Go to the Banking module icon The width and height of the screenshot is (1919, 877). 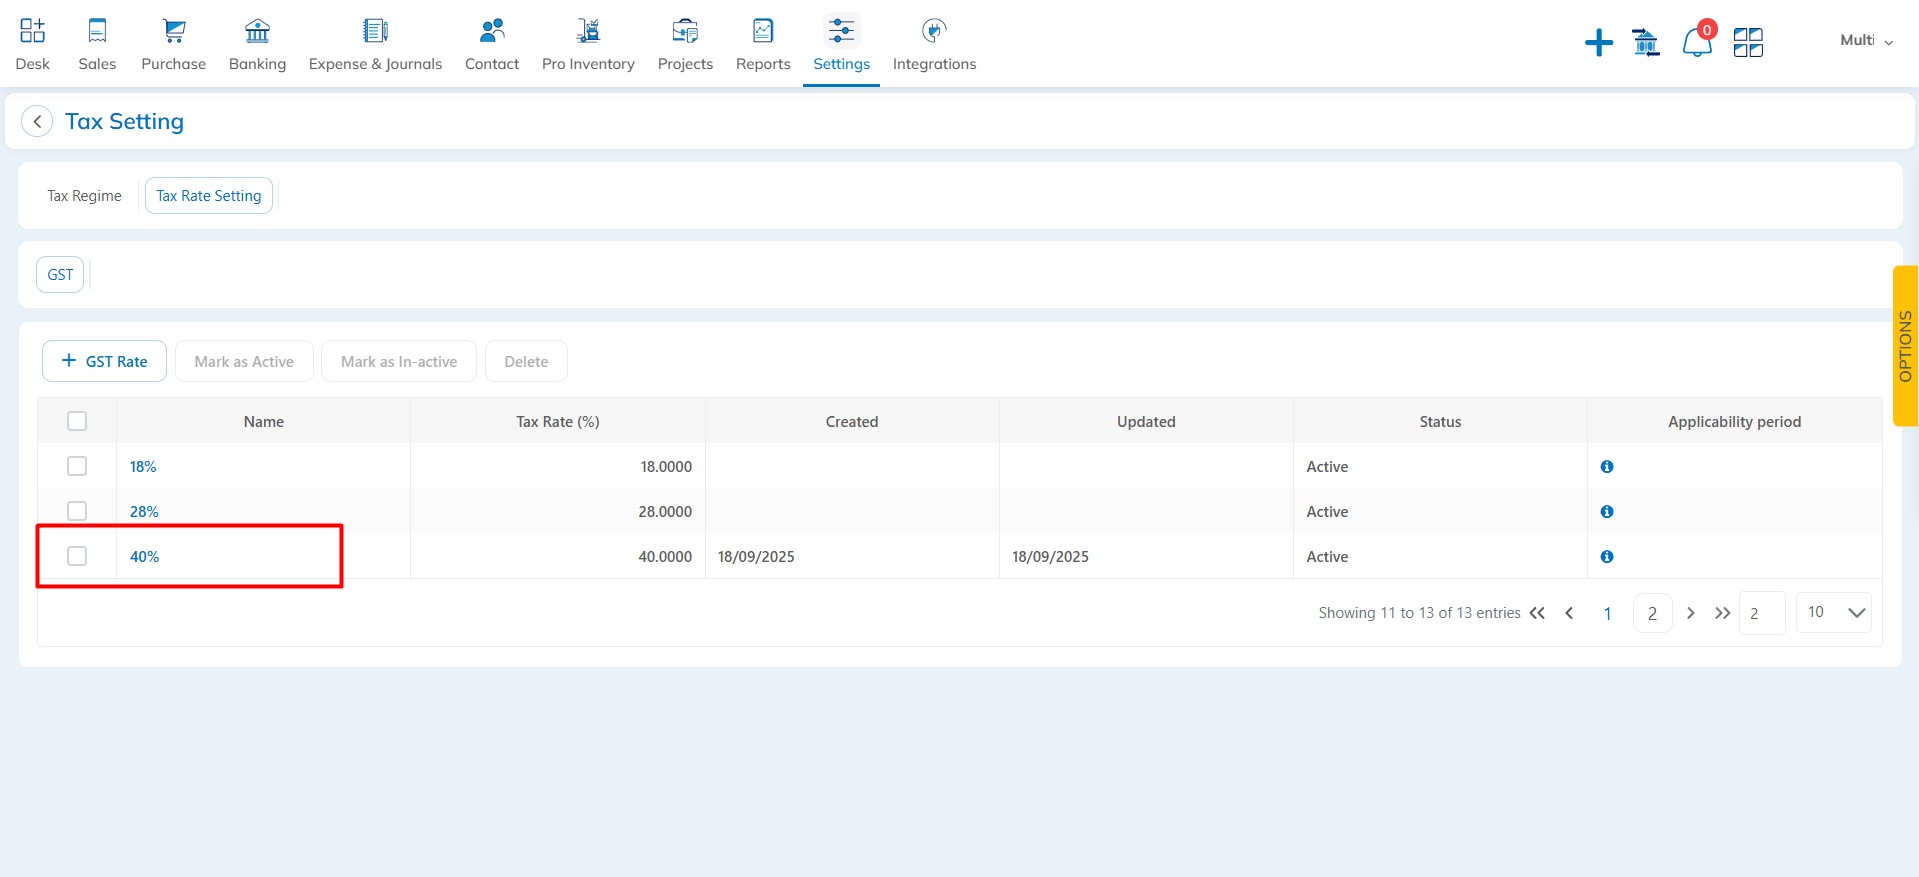(x=257, y=32)
